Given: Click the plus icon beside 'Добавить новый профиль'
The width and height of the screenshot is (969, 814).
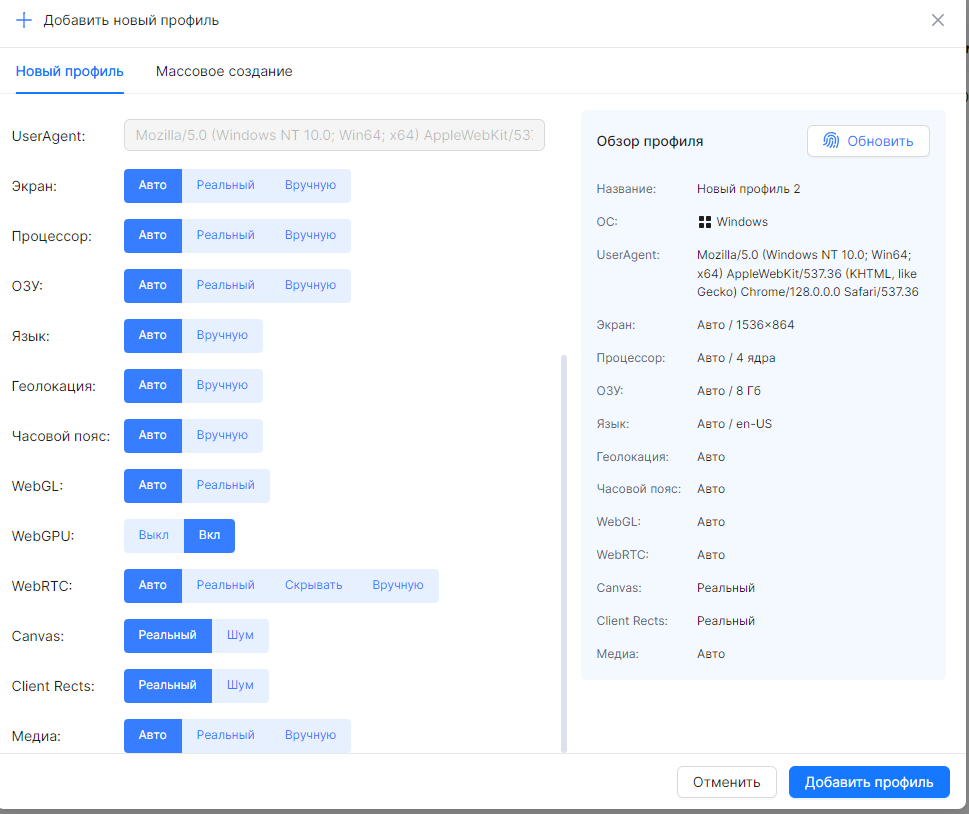Looking at the screenshot, I should click(x=24, y=20).
